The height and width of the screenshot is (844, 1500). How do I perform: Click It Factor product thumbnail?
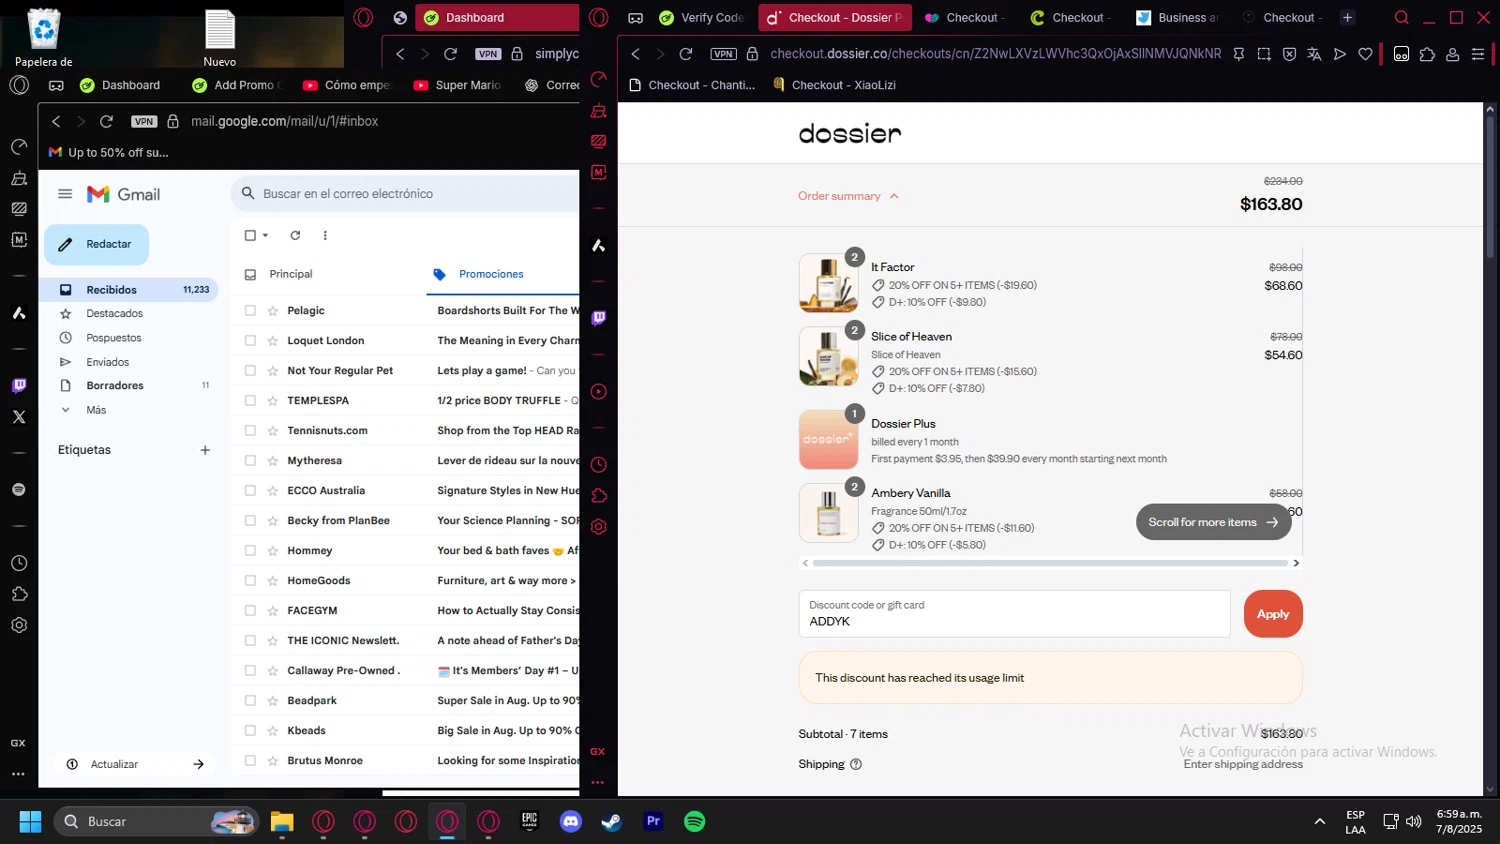pos(828,283)
